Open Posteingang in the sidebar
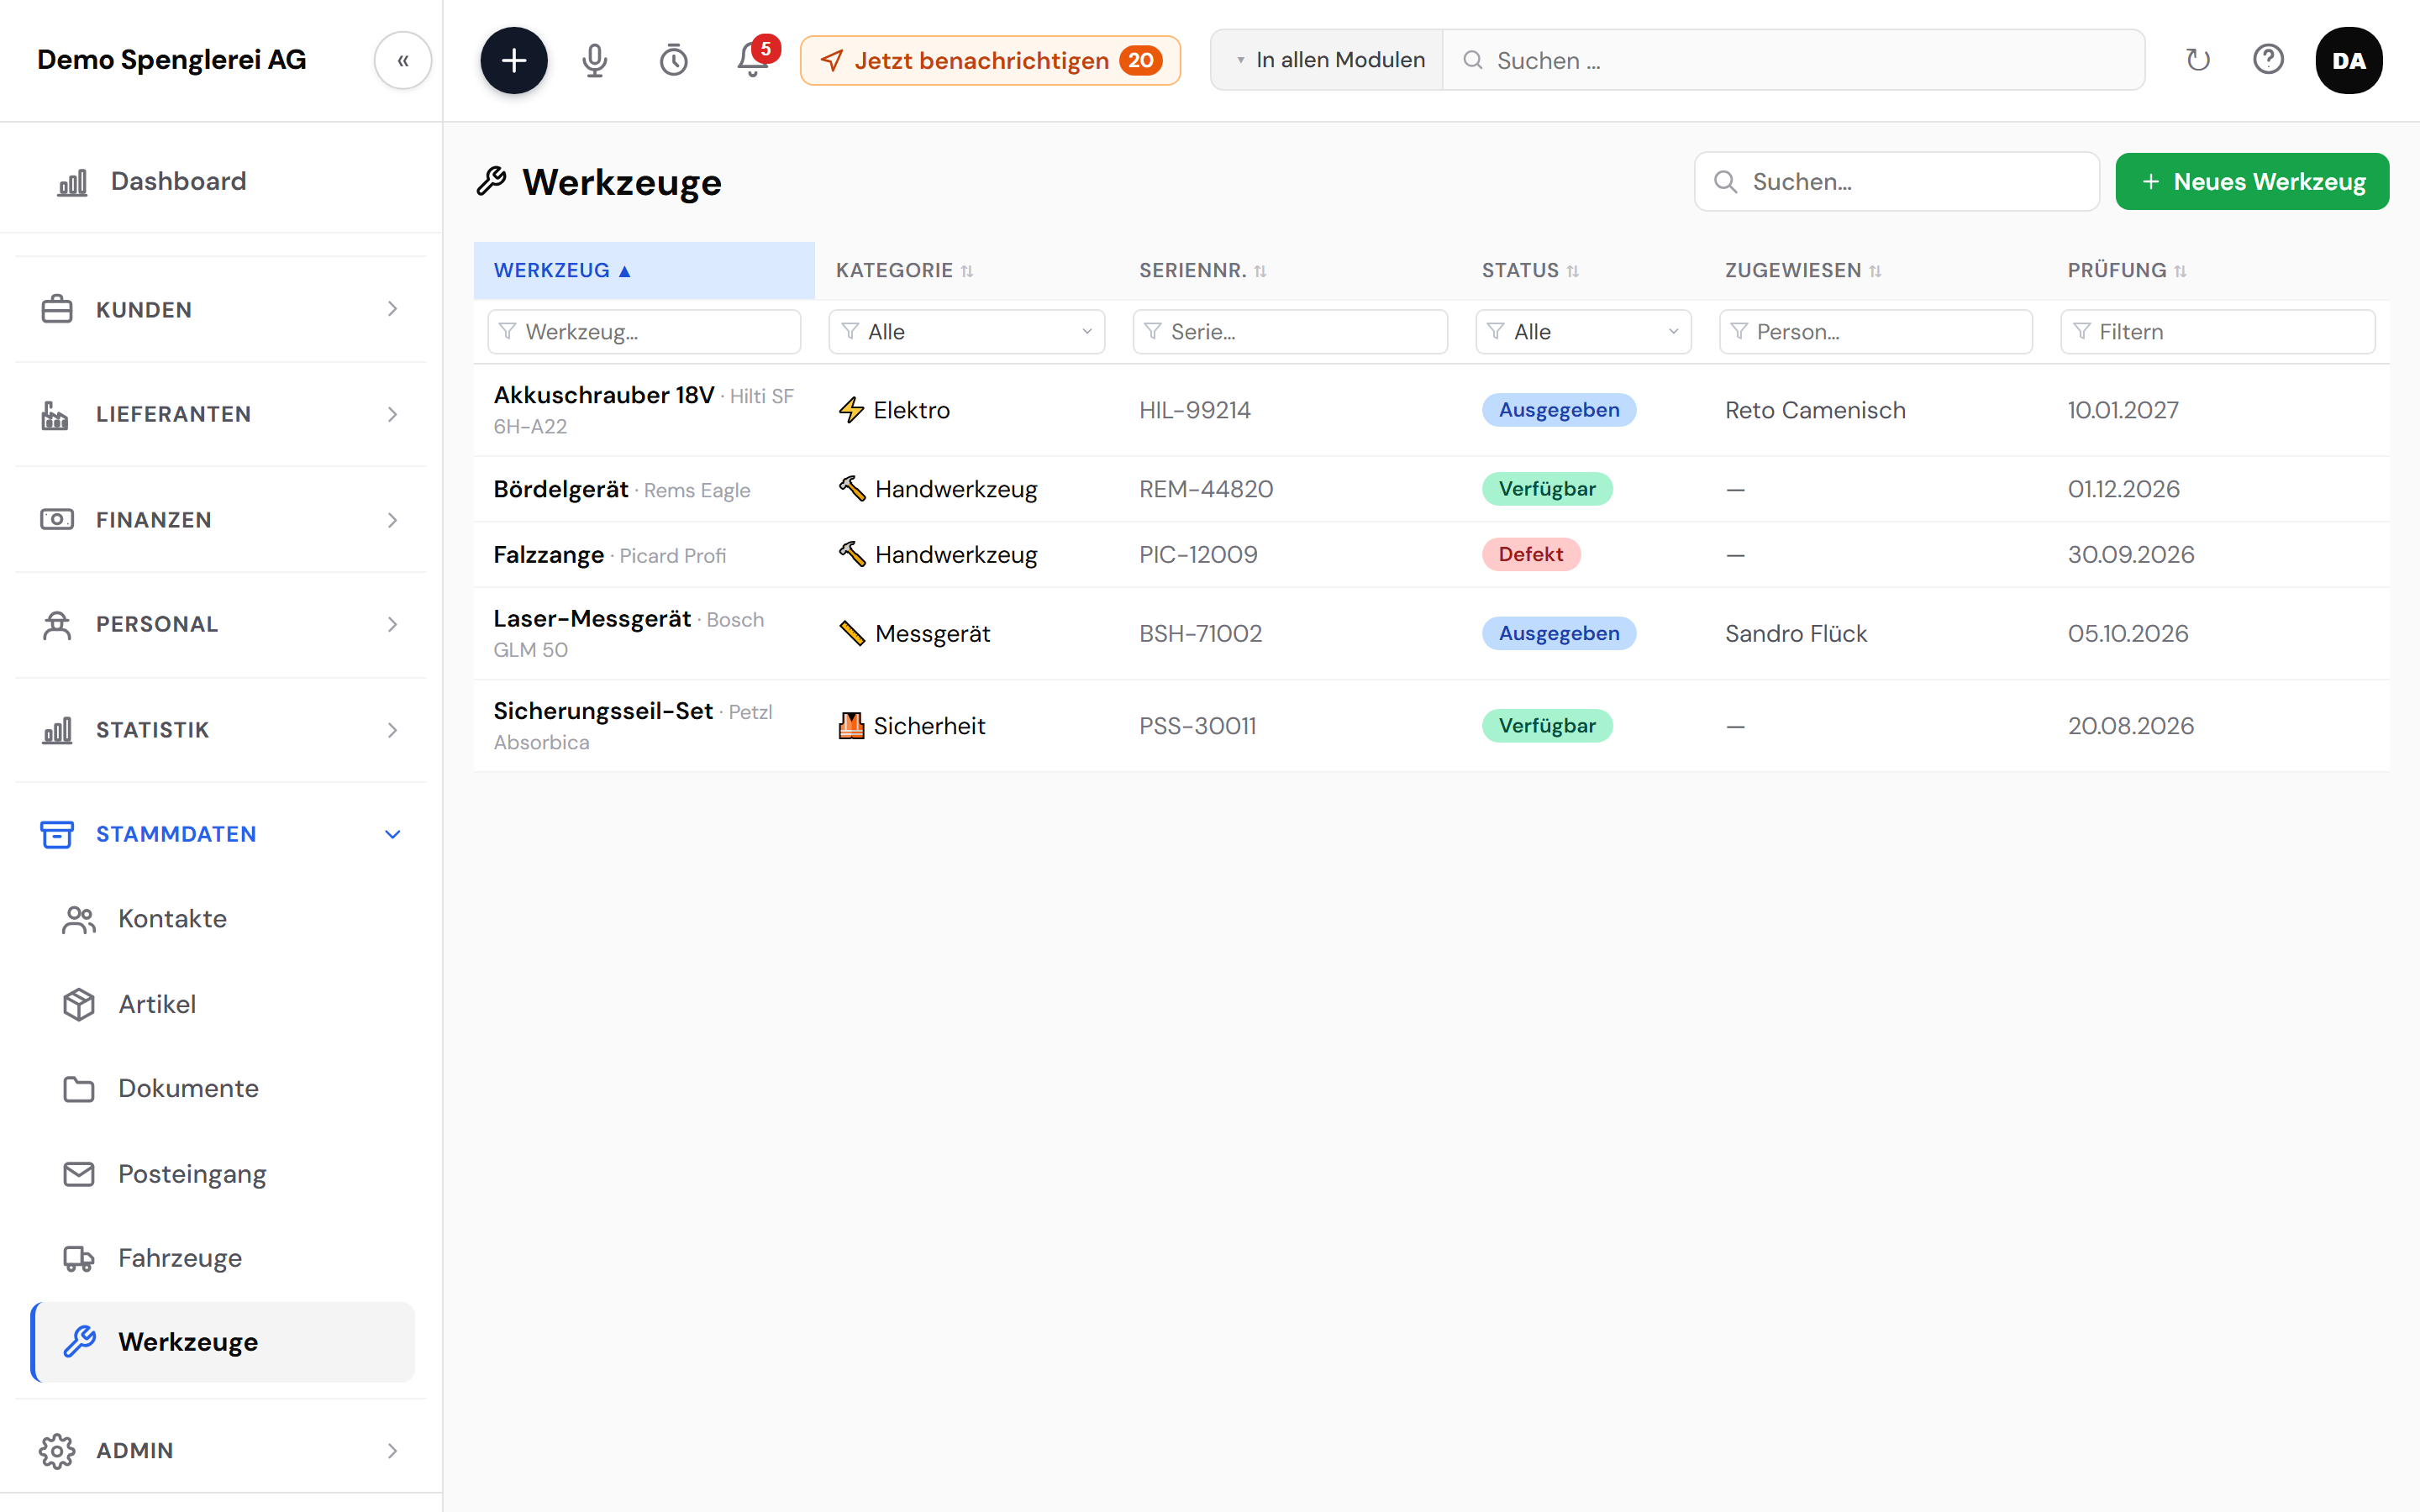 tap(221, 1173)
